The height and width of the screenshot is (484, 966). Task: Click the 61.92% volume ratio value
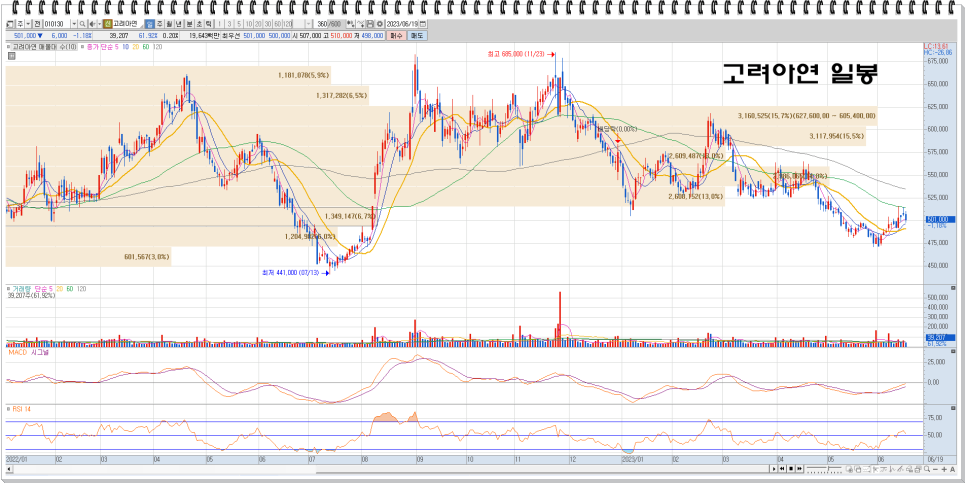pos(148,35)
